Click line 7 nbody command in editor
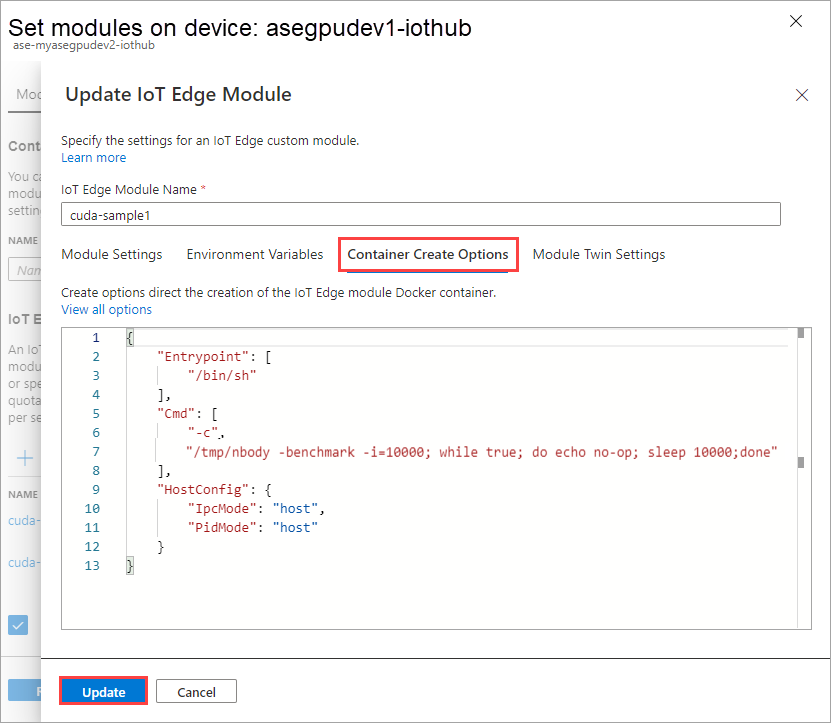 [481, 452]
